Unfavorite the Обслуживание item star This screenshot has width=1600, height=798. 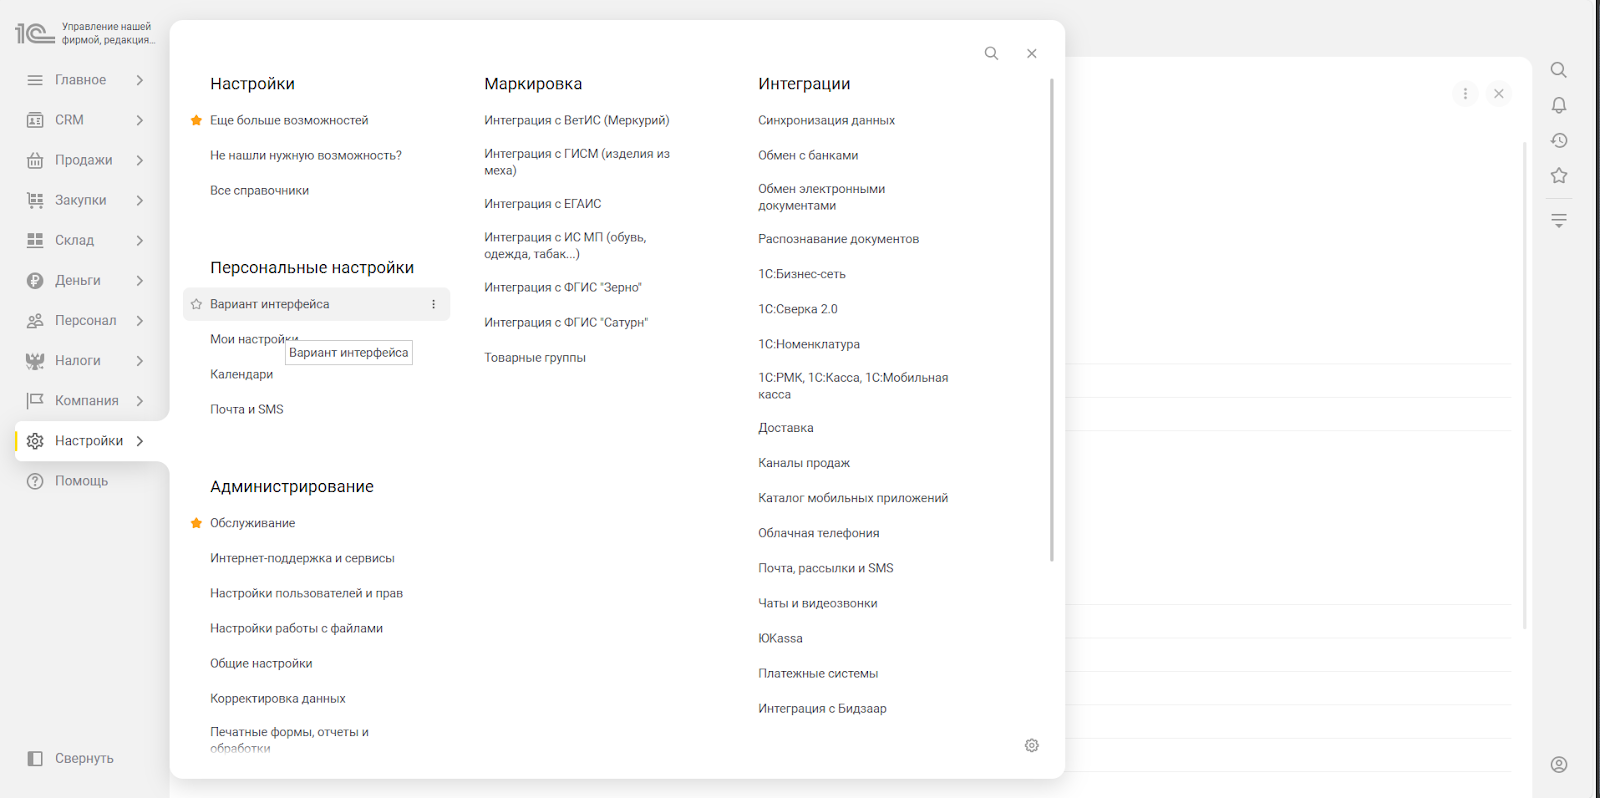(197, 523)
